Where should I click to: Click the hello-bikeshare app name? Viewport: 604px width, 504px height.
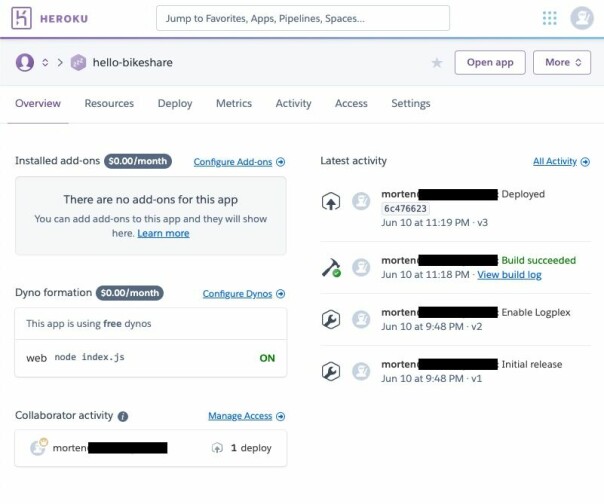click(133, 62)
